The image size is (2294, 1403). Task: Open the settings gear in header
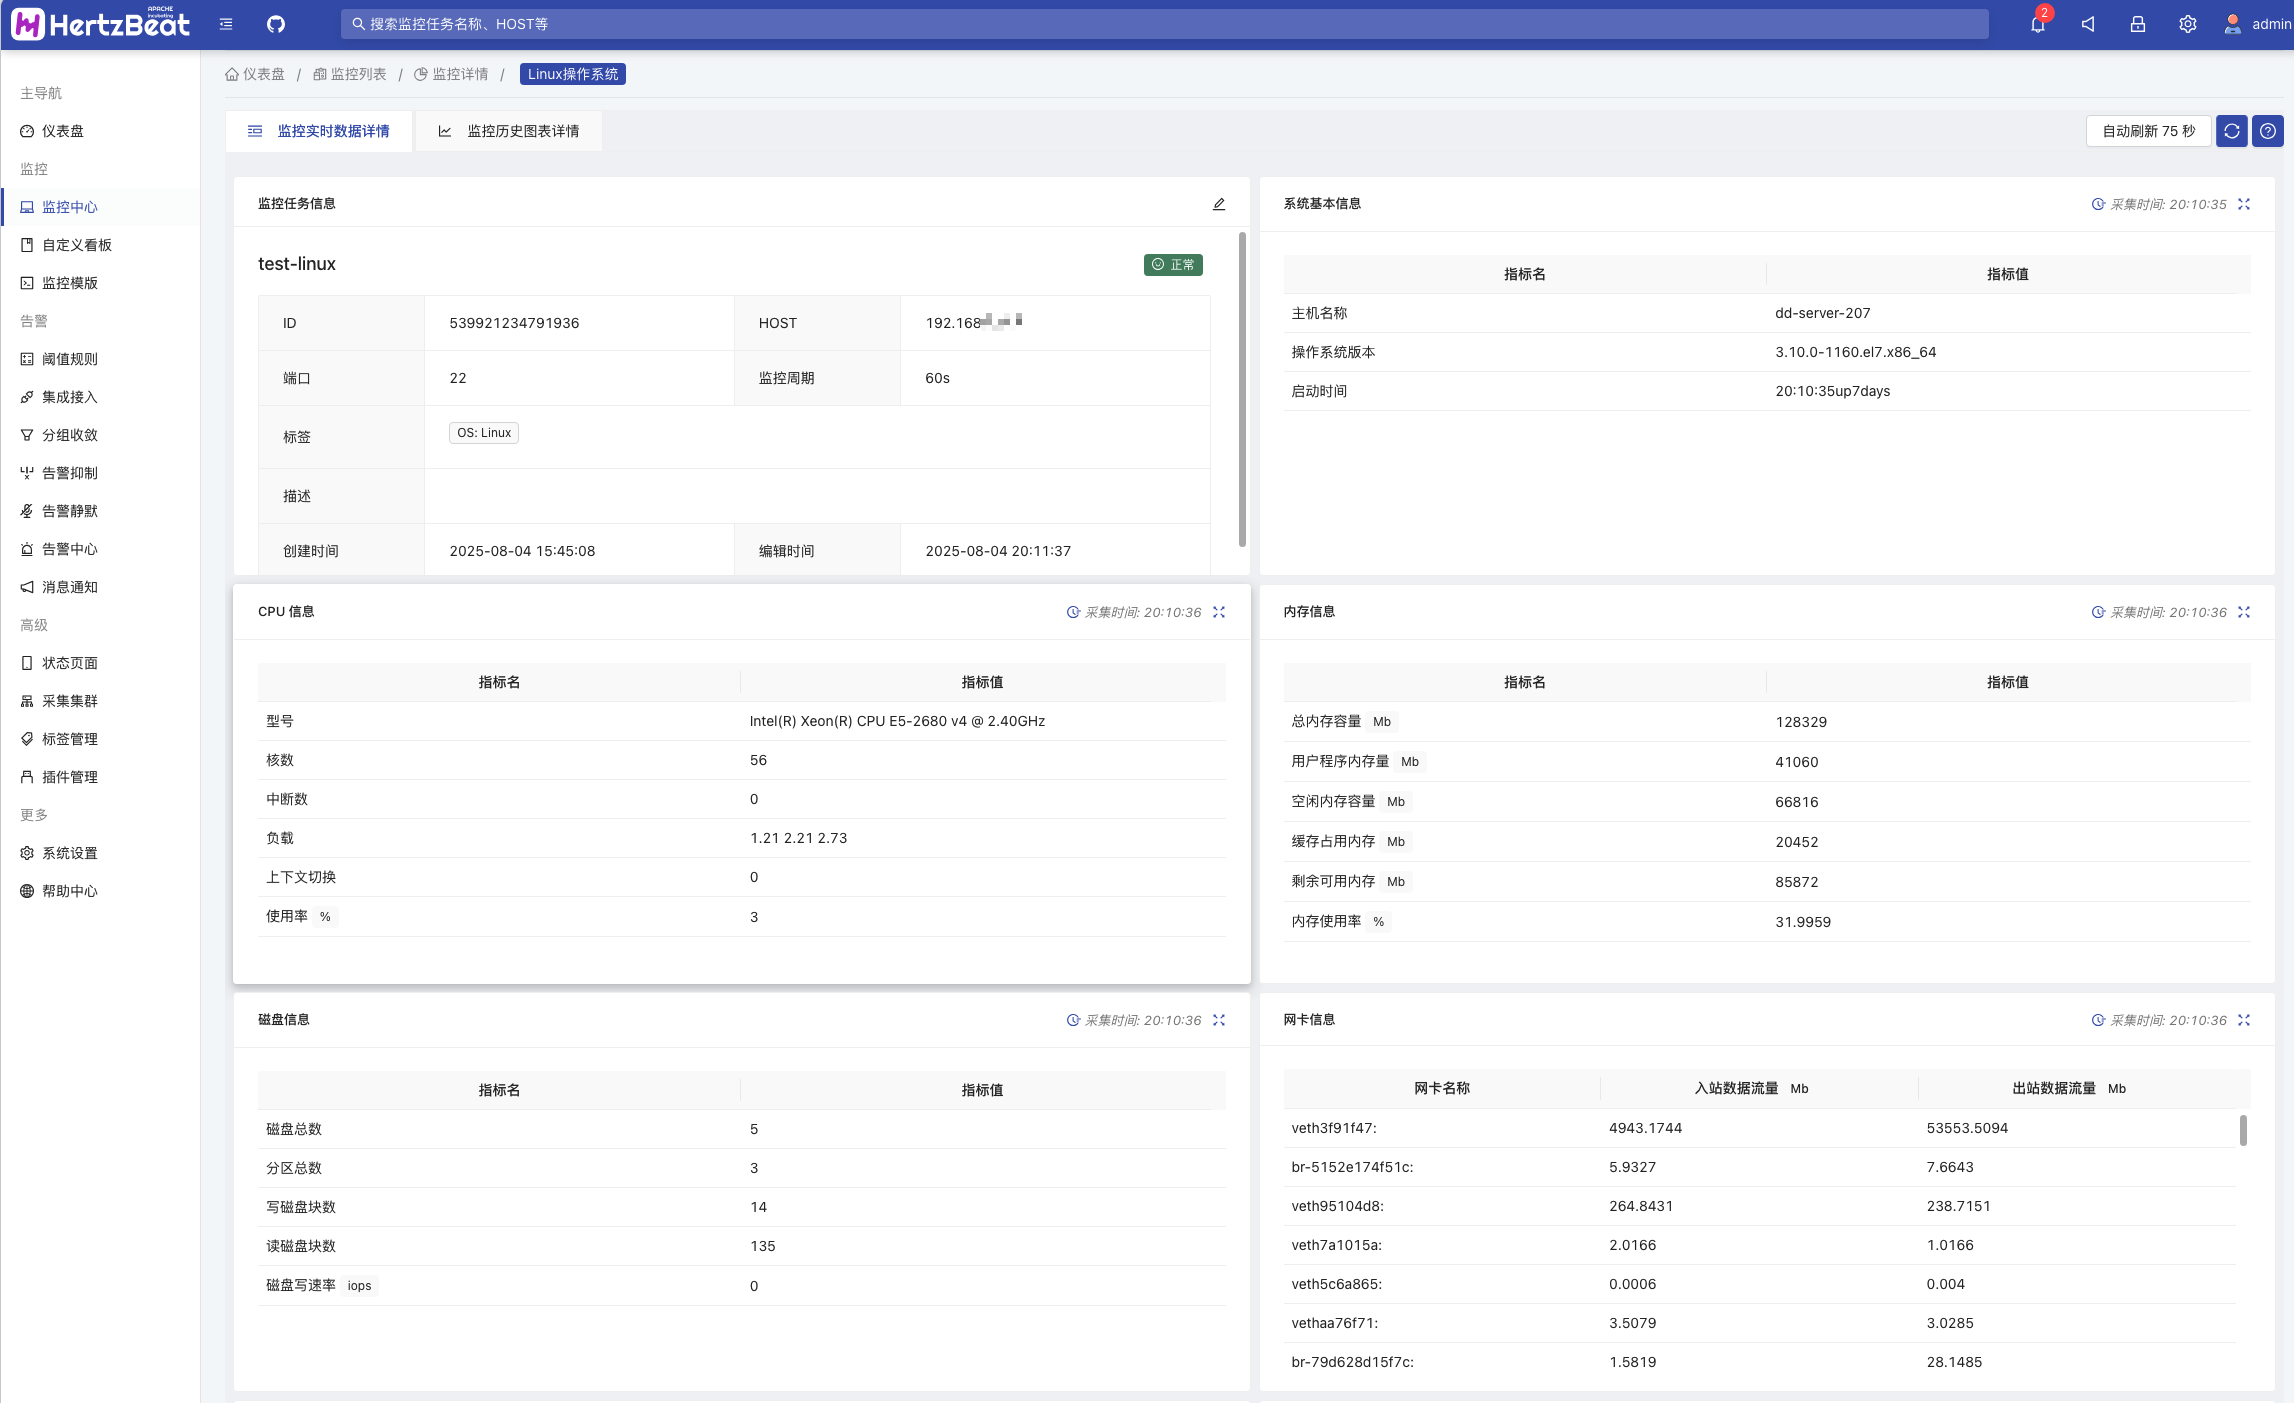tap(2188, 24)
